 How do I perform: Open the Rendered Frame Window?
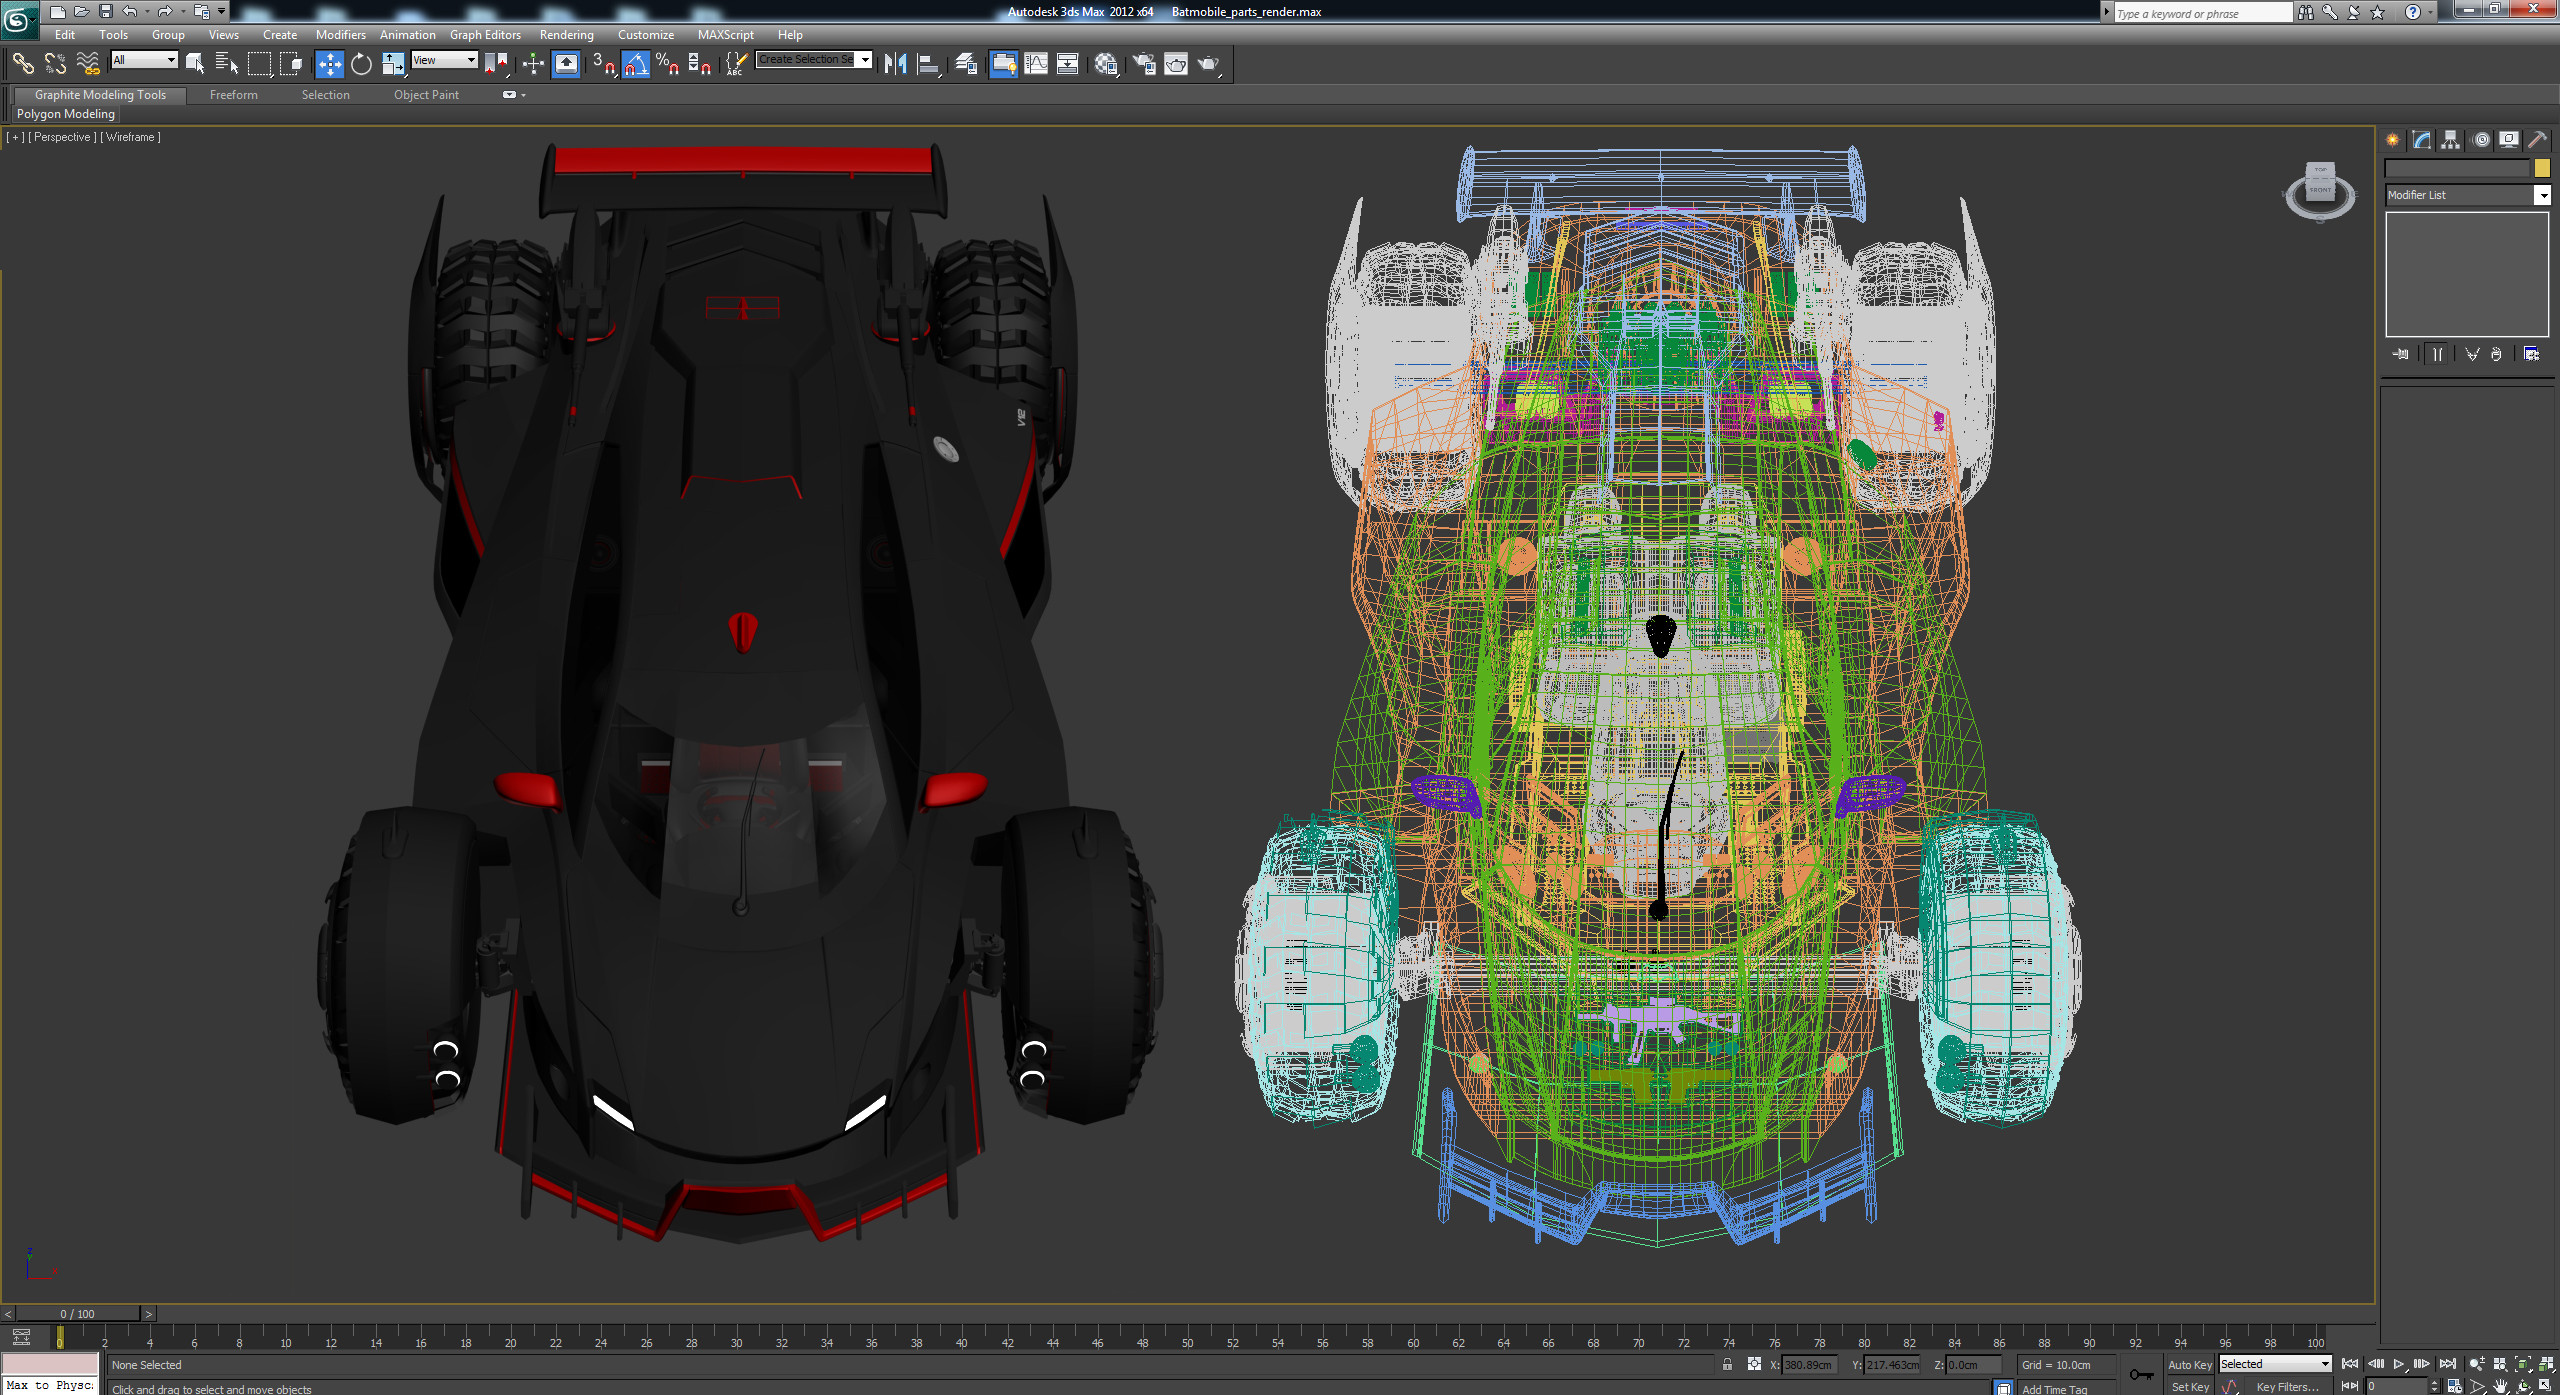[x=1176, y=64]
